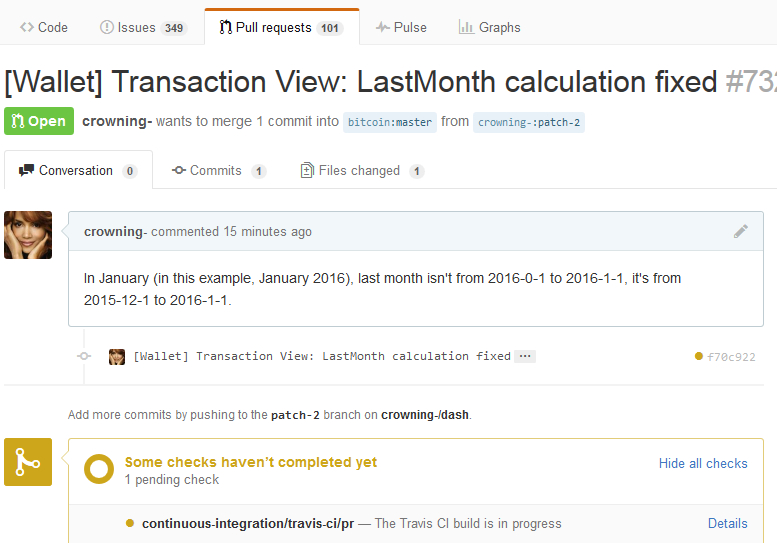Hide all checks in merge panel
The image size is (777, 543).
click(703, 463)
